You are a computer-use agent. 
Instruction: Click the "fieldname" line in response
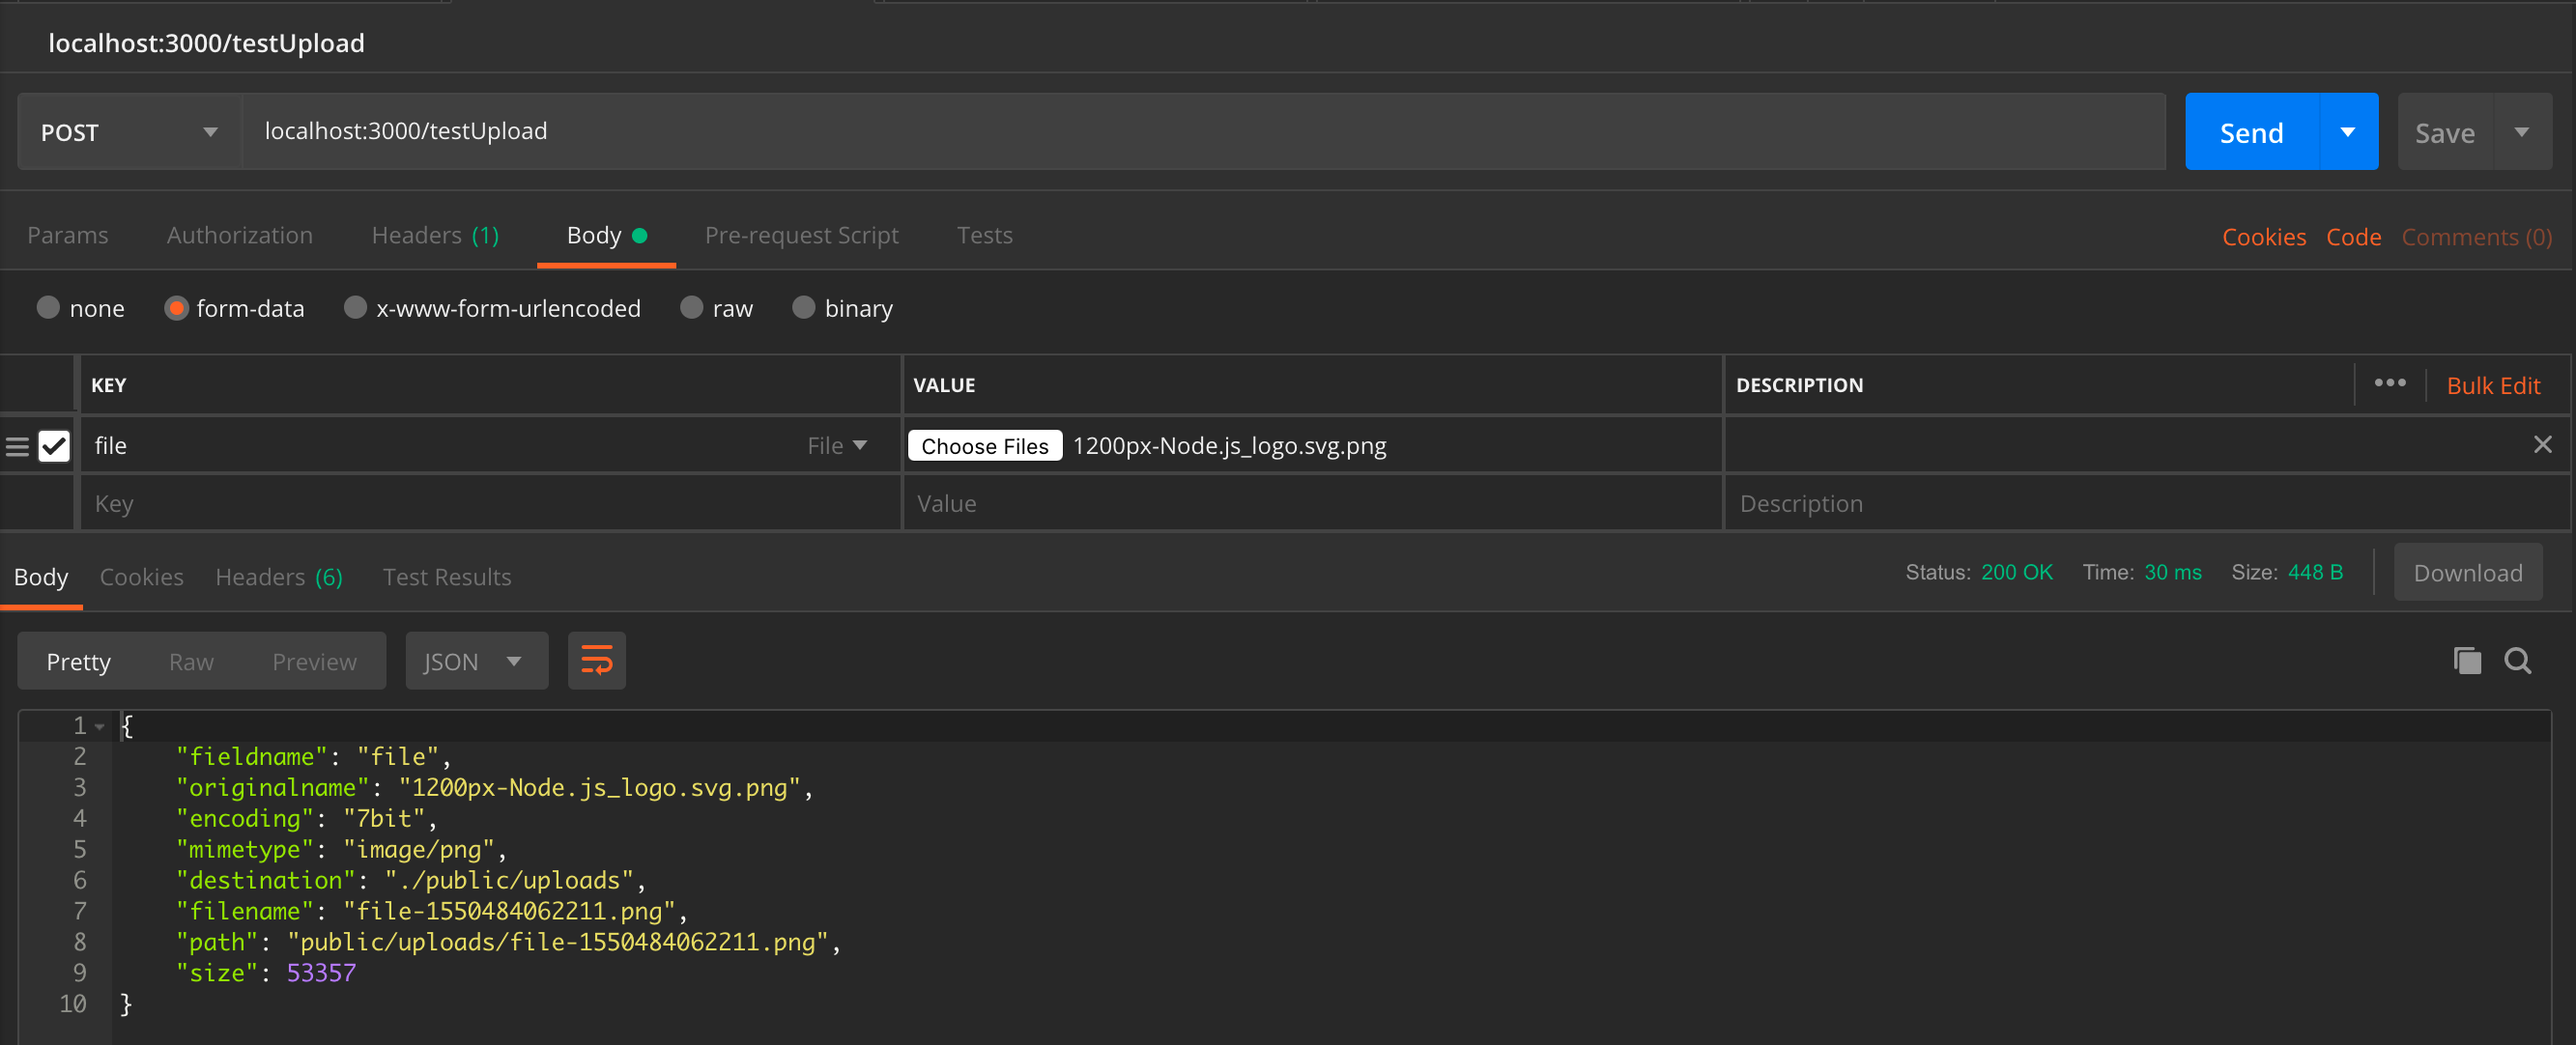click(314, 756)
